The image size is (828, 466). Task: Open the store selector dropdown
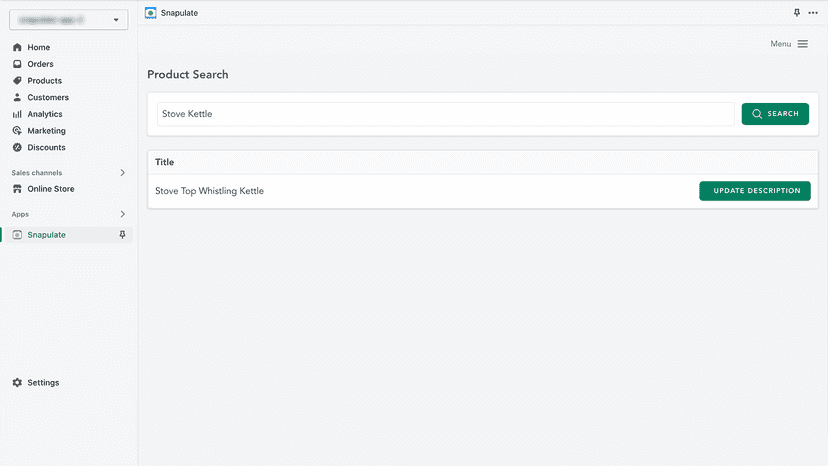69,20
